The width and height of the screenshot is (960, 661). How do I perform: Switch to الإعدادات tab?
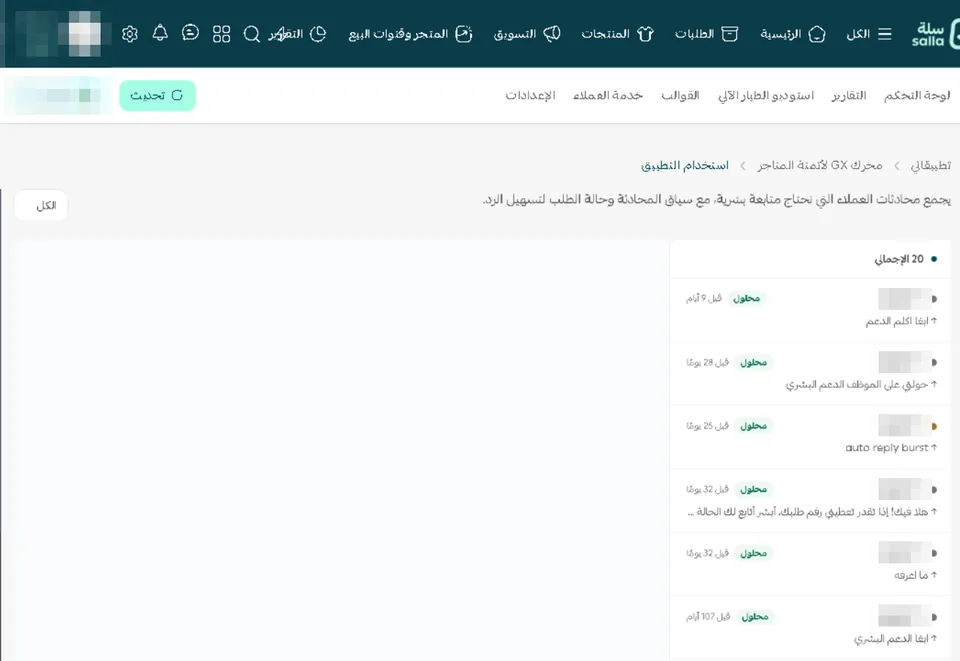[x=530, y=95]
